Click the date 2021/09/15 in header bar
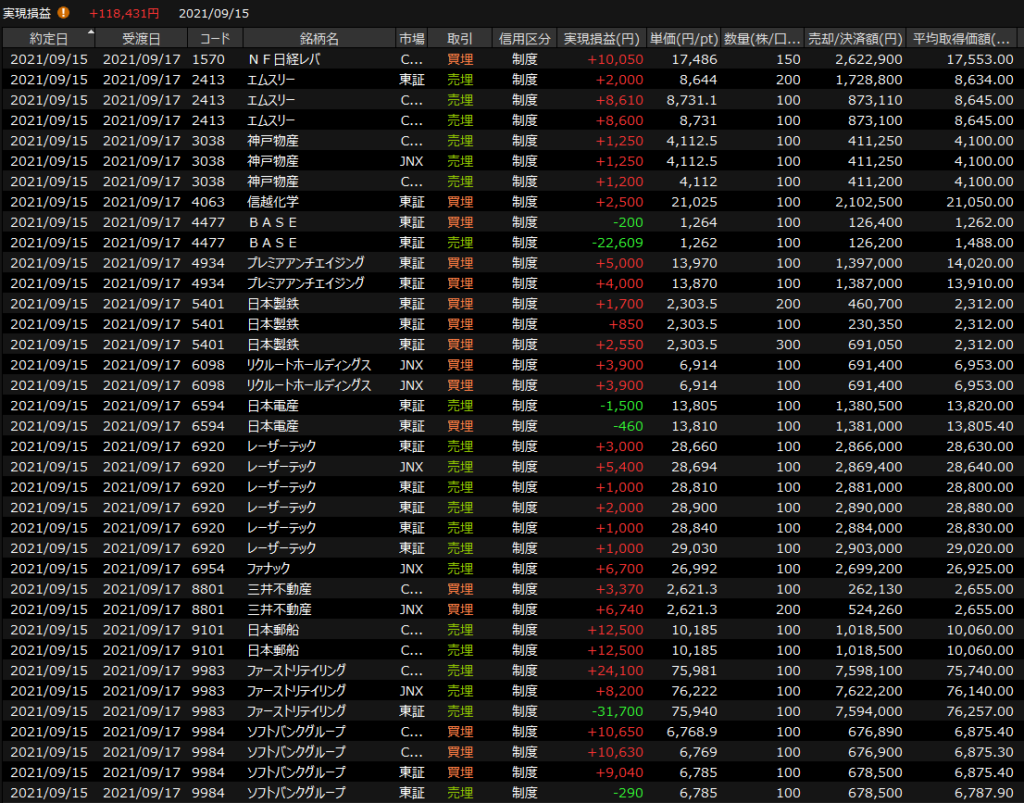 click(x=213, y=13)
